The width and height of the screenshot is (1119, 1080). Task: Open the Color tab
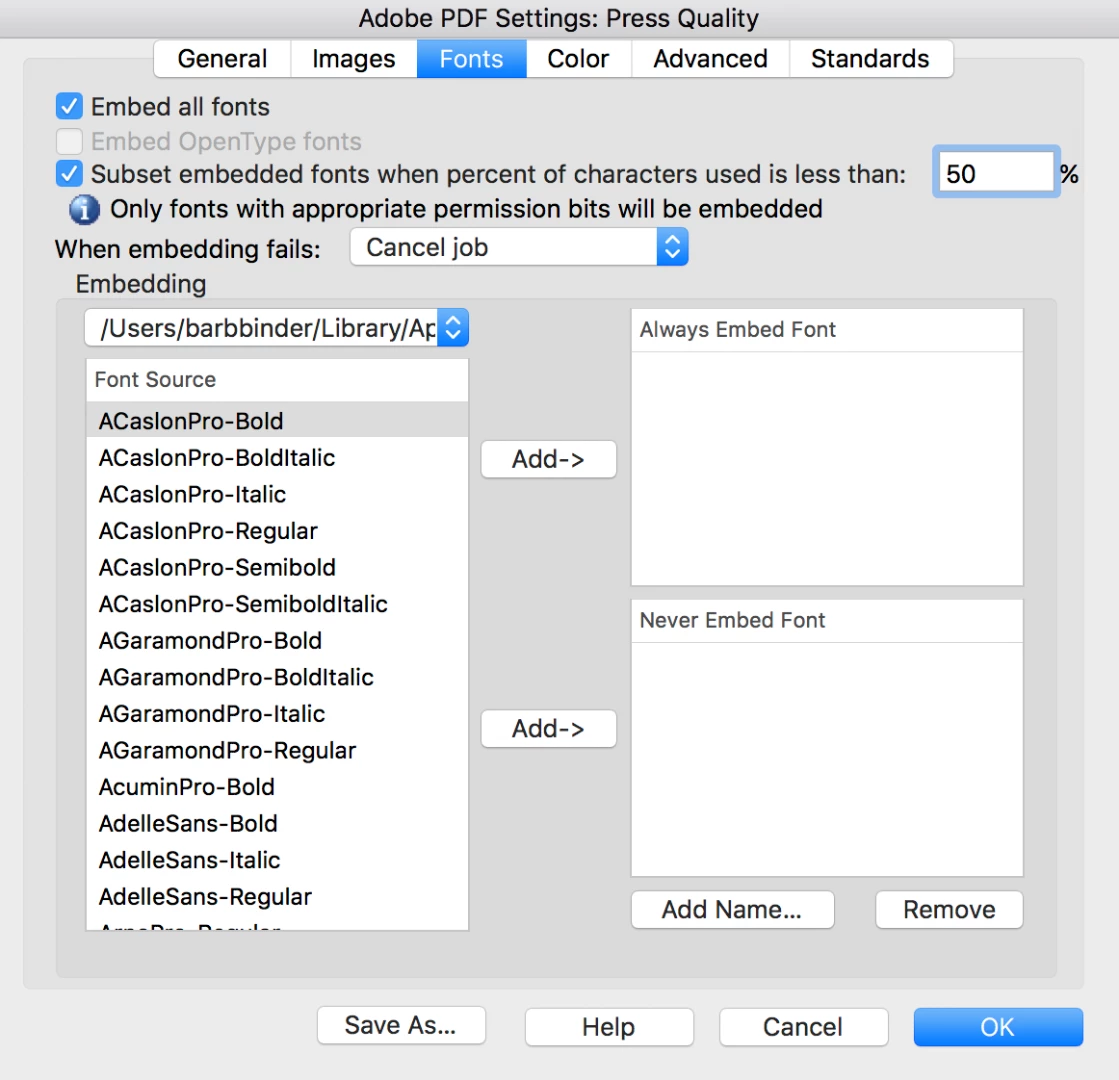pyautogui.click(x=578, y=59)
